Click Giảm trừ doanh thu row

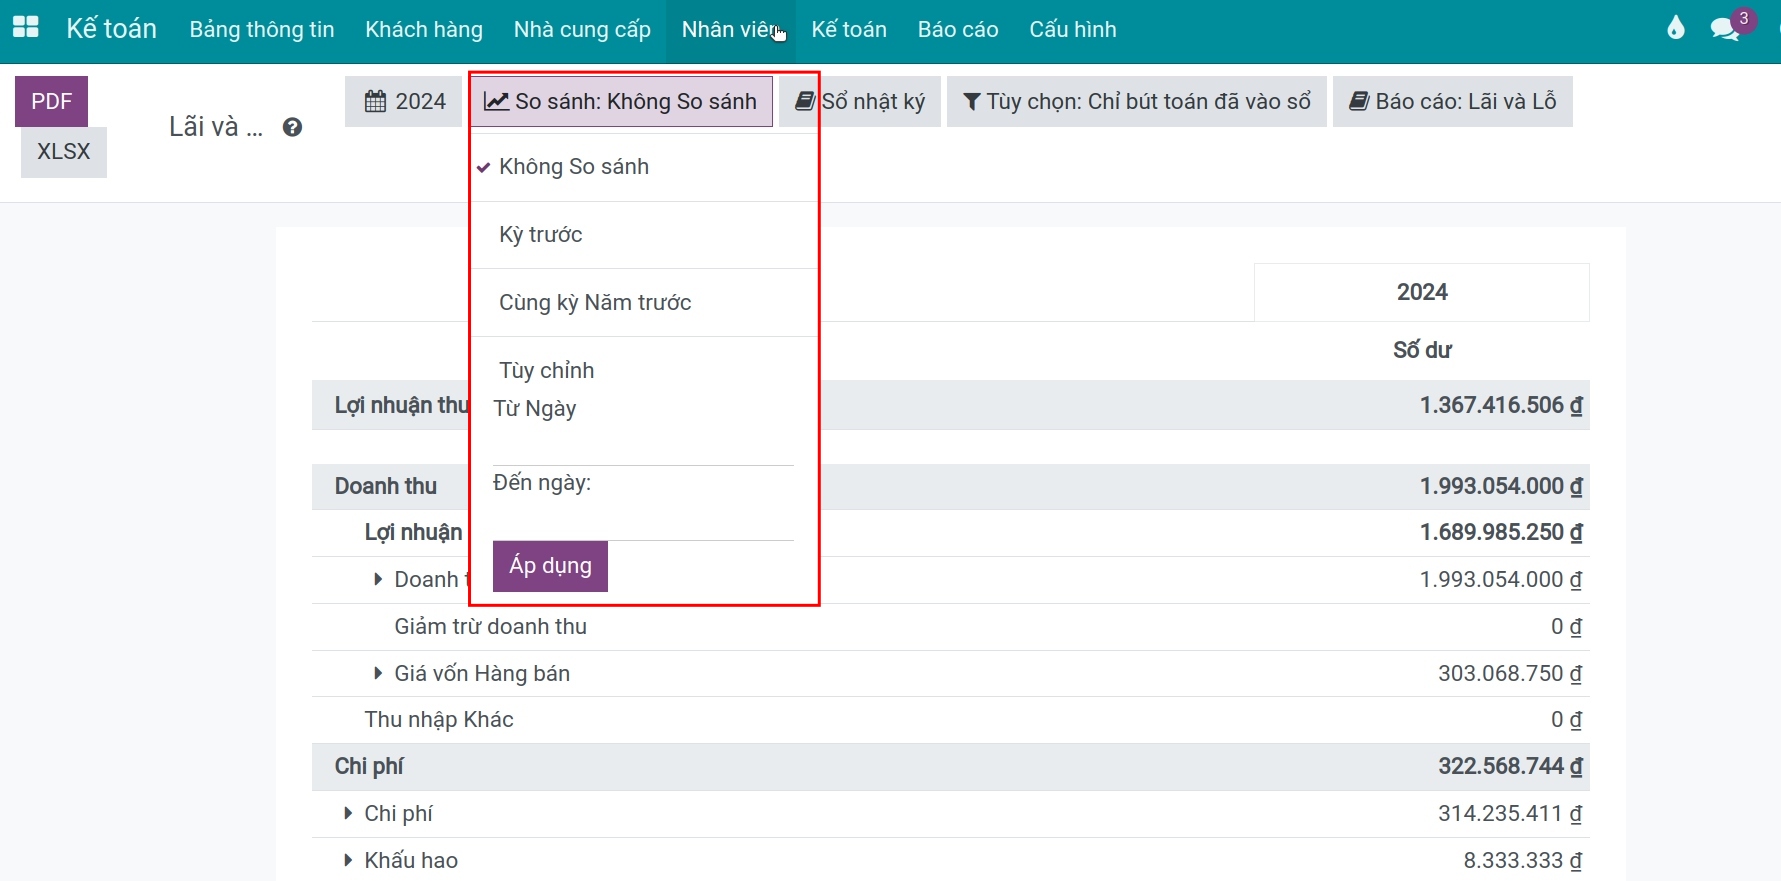(x=950, y=627)
